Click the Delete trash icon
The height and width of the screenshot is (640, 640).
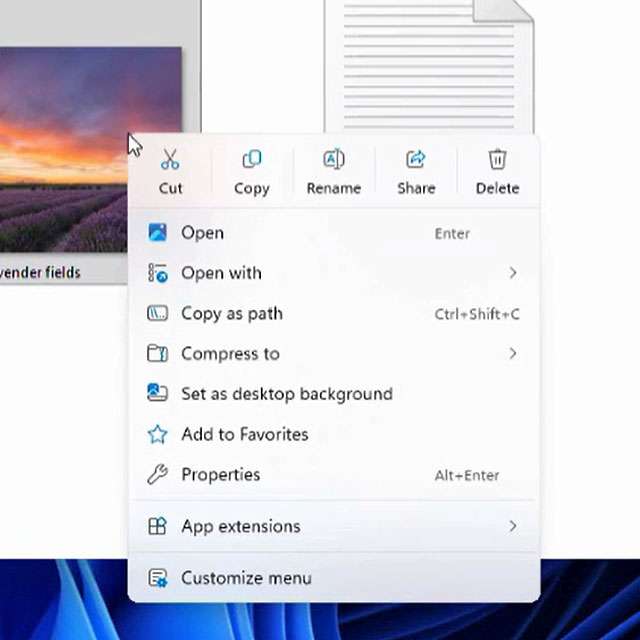[498, 159]
